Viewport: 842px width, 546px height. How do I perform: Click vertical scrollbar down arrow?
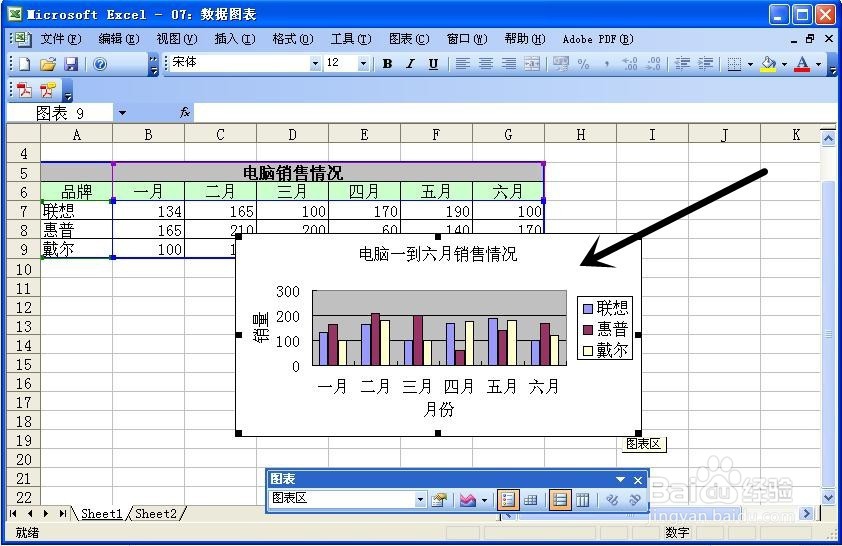829,496
